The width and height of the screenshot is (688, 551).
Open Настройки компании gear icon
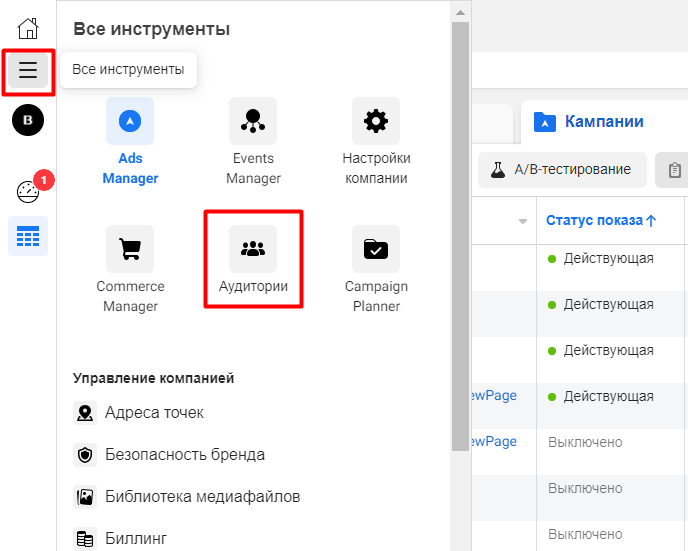[x=376, y=142]
